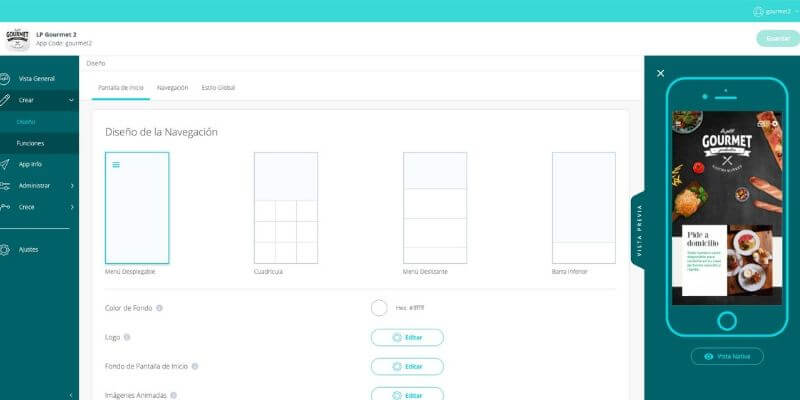
Task: Open Vista General from the sidebar
Action: point(36,78)
